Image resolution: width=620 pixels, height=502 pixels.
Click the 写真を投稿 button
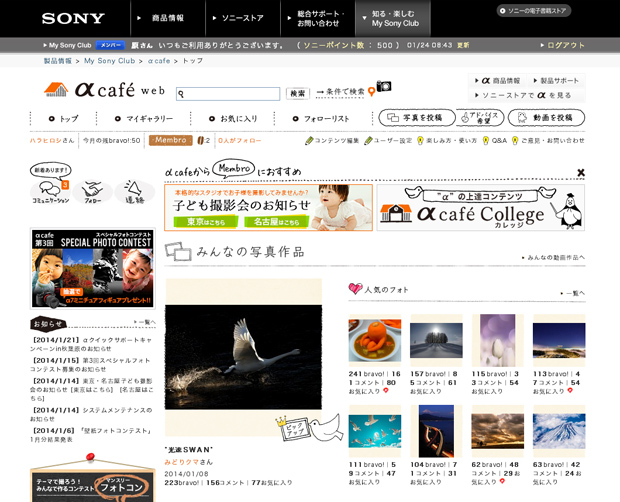(416, 118)
